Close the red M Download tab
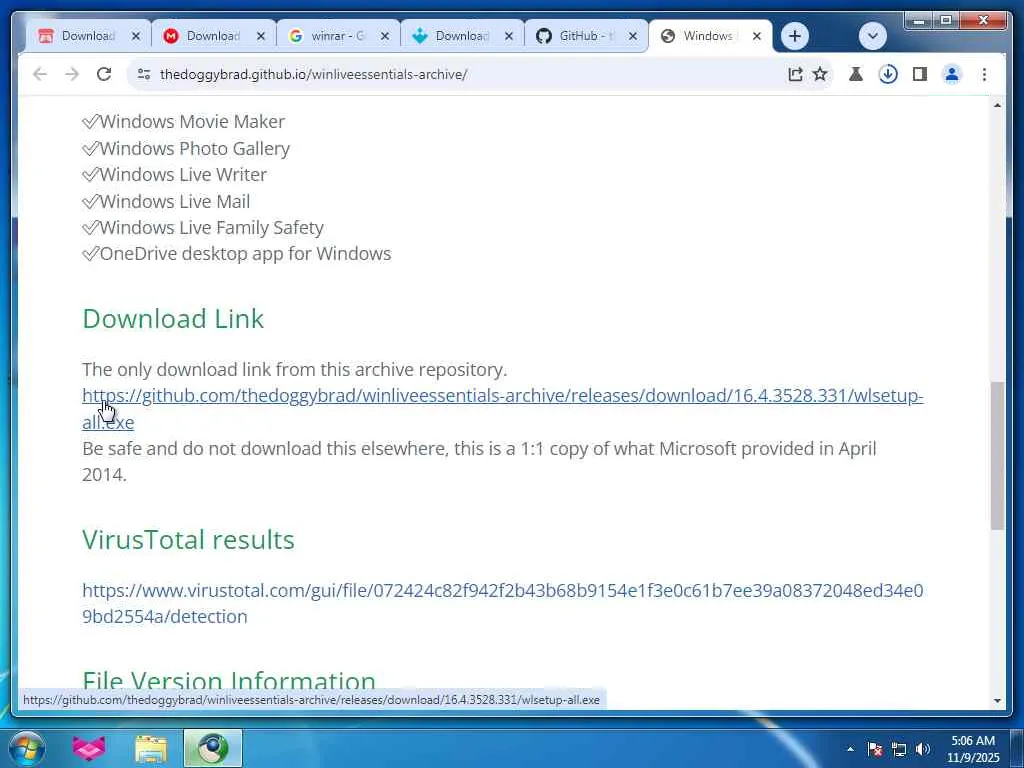1024x768 pixels. 261,36
